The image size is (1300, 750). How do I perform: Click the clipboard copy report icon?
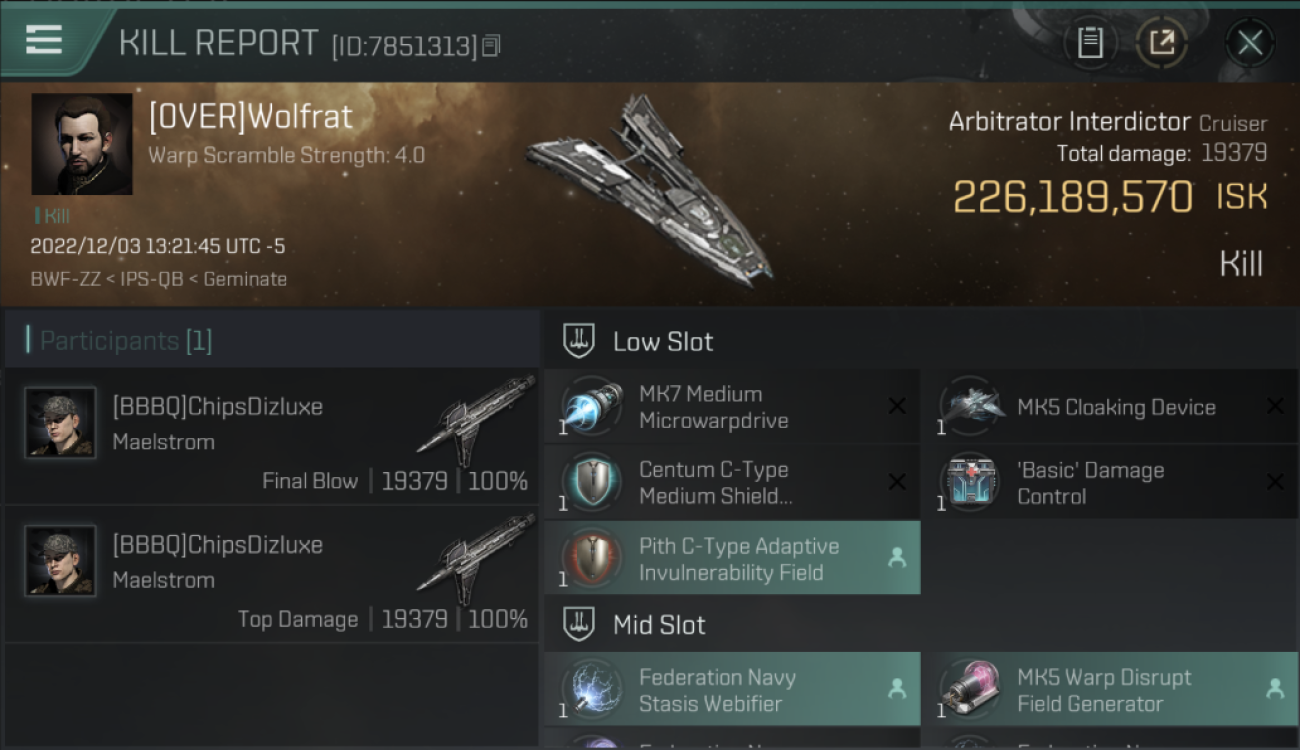(1090, 43)
